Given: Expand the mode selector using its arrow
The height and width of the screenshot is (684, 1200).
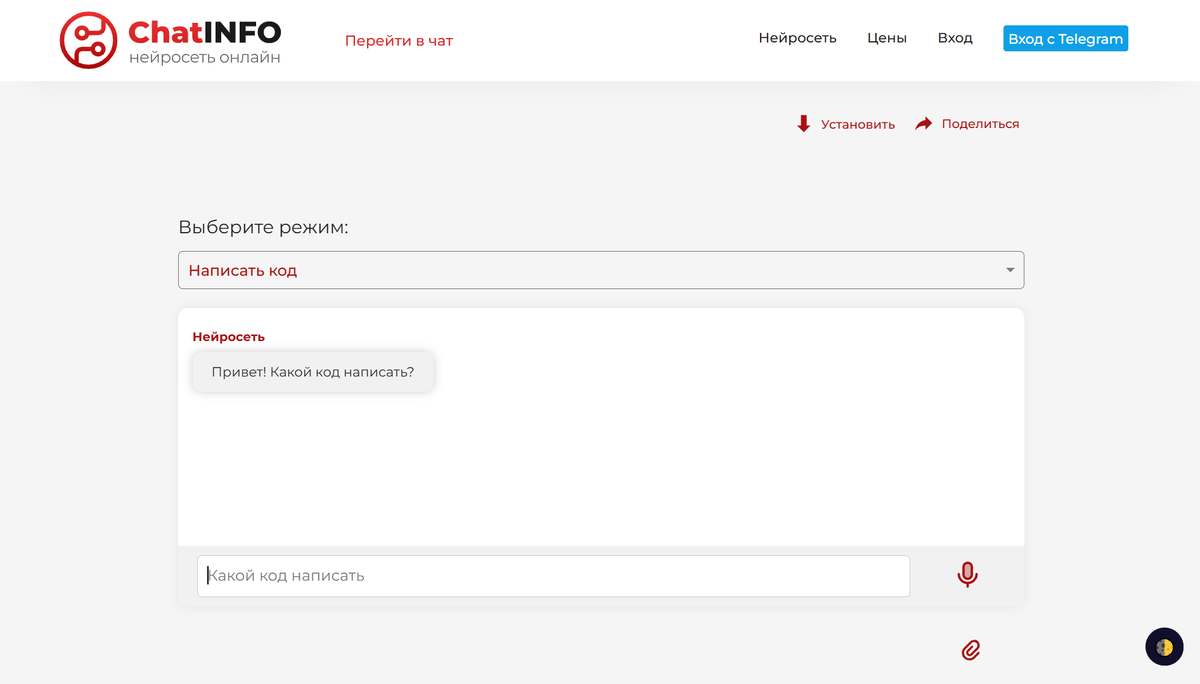Looking at the screenshot, I should pyautogui.click(x=1010, y=270).
